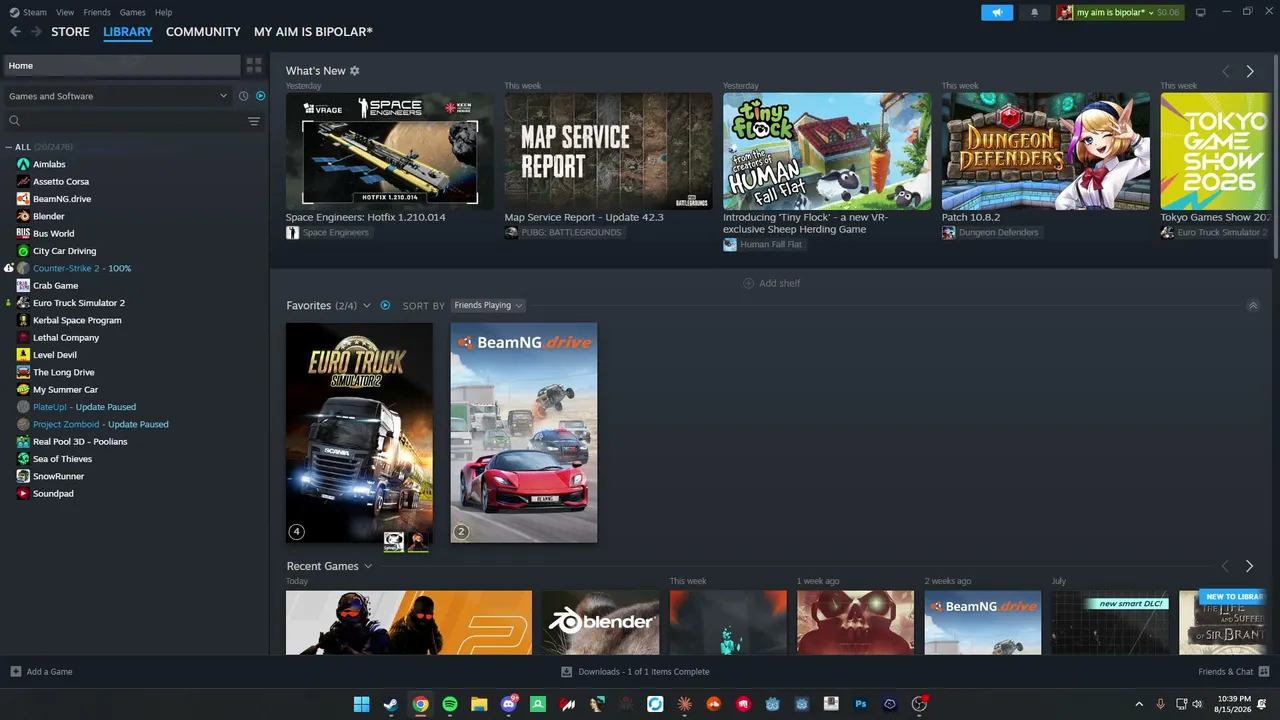Click the Aimlabs game icon
1280x720 pixels.
tap(23, 164)
